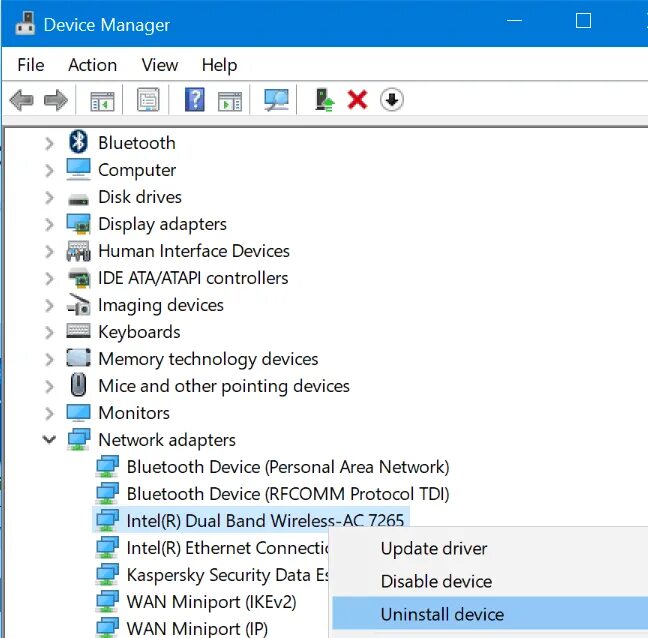
Task: Click the Imaging devices category icon
Action: [78, 305]
